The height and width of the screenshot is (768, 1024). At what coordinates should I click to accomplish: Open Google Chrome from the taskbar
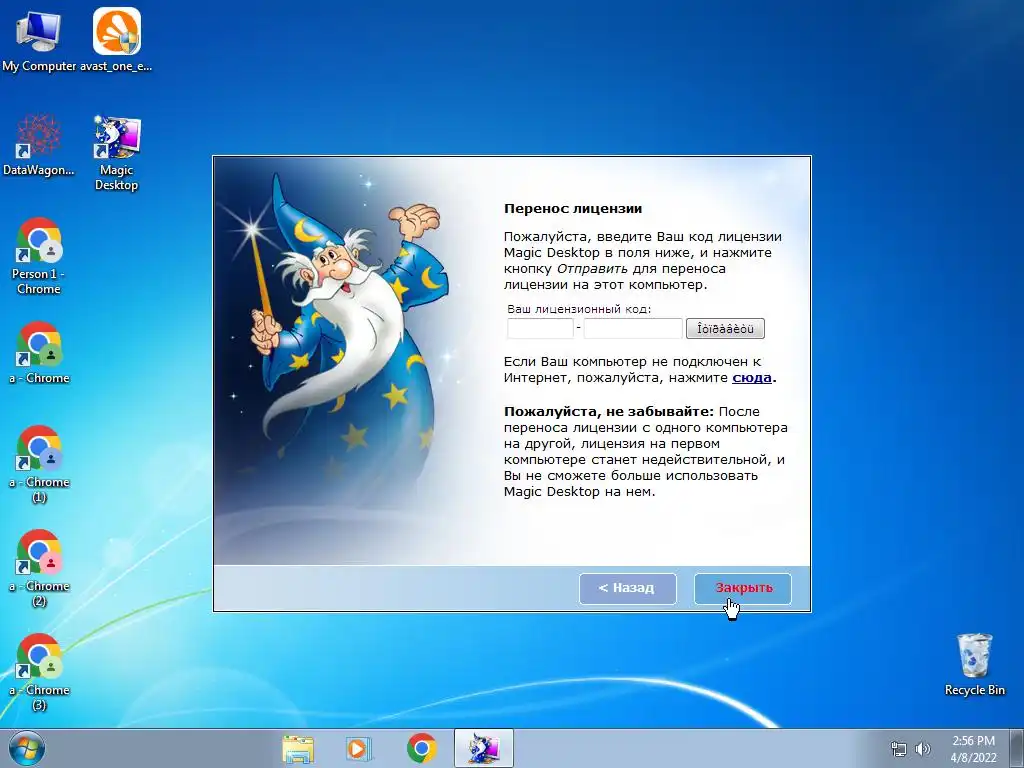tap(421, 748)
